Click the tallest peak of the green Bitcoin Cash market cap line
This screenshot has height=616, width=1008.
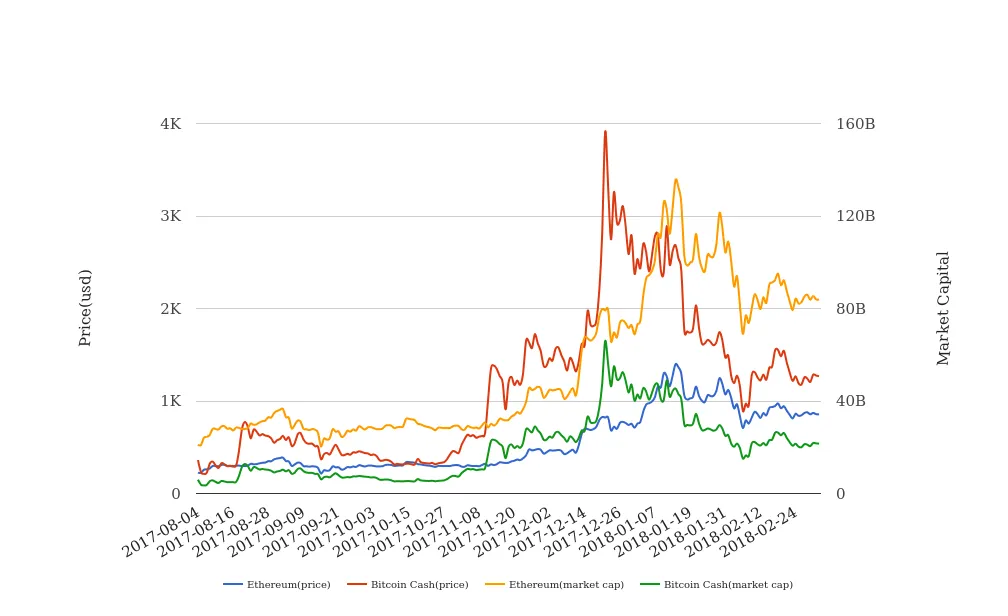(605, 341)
